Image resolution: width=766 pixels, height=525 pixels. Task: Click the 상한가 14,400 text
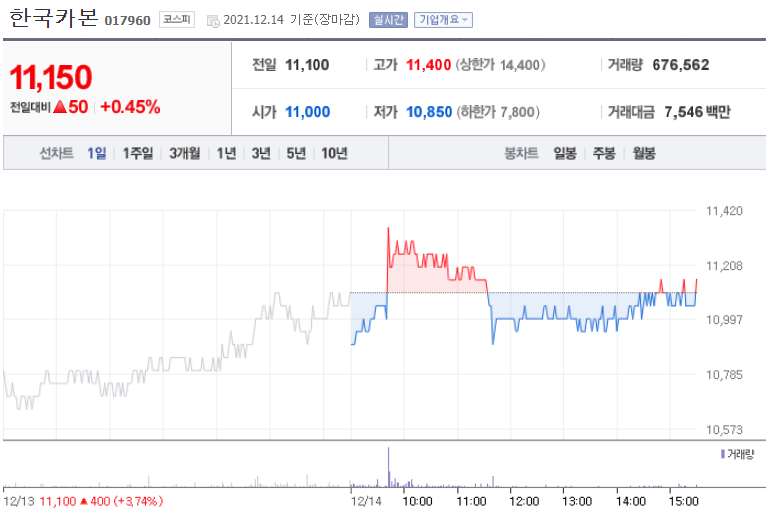pos(500,64)
